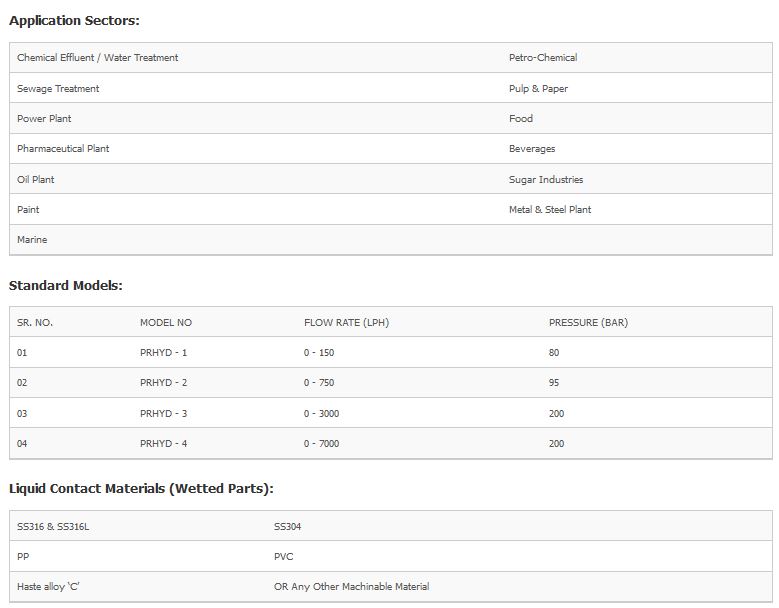Click the Pulp & Paper entry

[538, 89]
